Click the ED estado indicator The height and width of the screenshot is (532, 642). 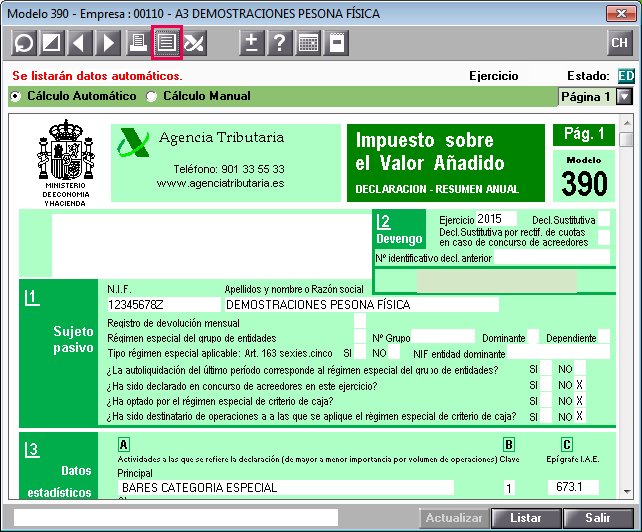(626, 76)
